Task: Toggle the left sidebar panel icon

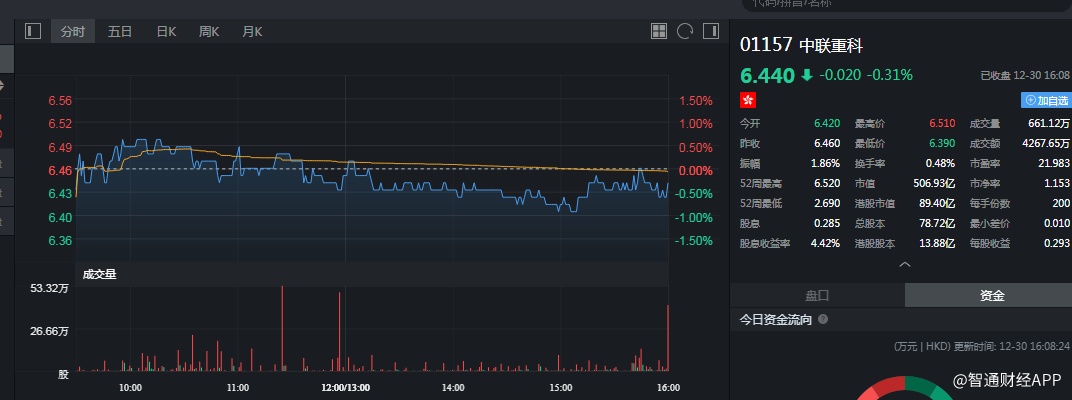Action: pos(33,31)
